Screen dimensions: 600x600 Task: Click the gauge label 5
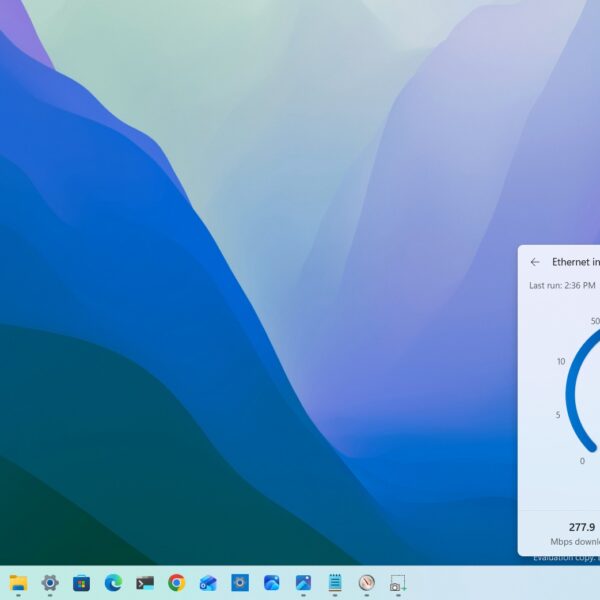pos(558,415)
